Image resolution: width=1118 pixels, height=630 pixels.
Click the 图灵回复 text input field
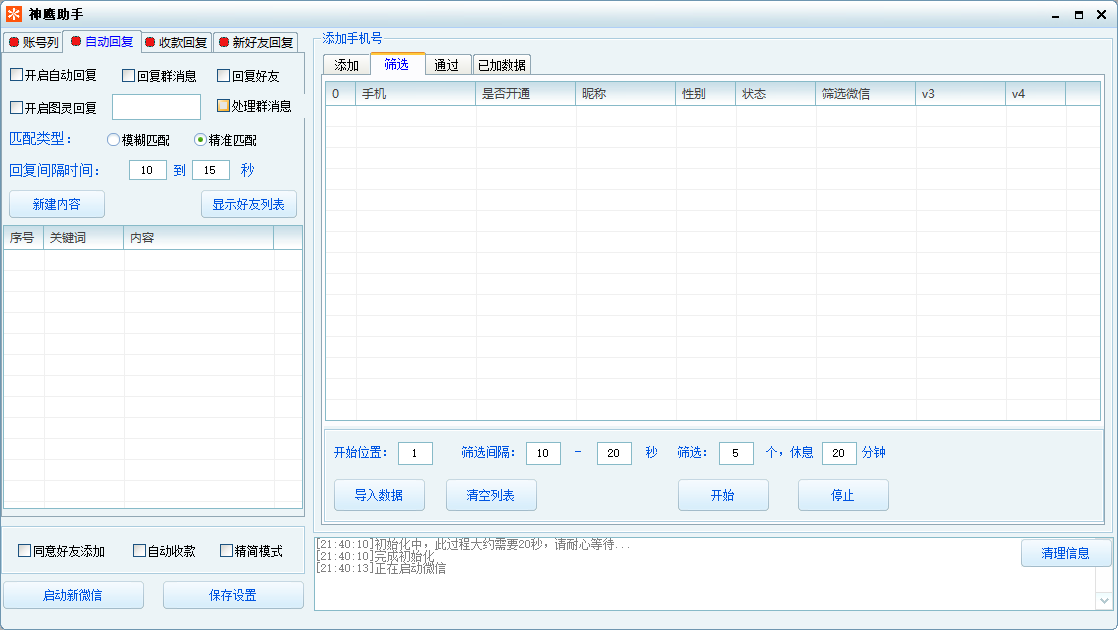(x=156, y=107)
